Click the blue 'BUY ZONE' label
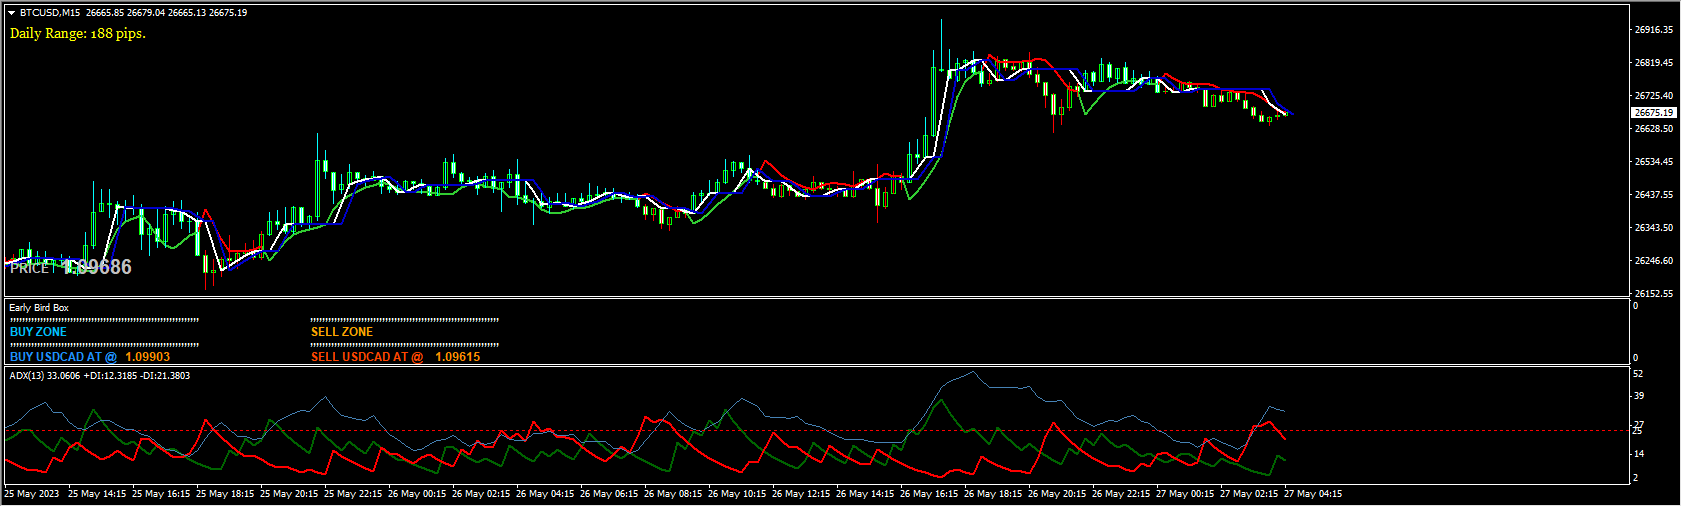The height and width of the screenshot is (507, 1682). pyautogui.click(x=38, y=332)
